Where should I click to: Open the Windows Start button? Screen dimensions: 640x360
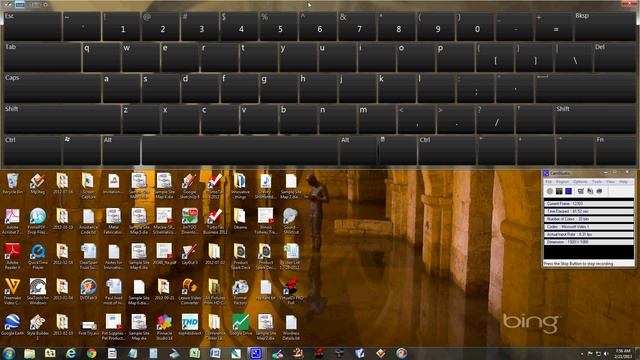[x=9, y=353]
